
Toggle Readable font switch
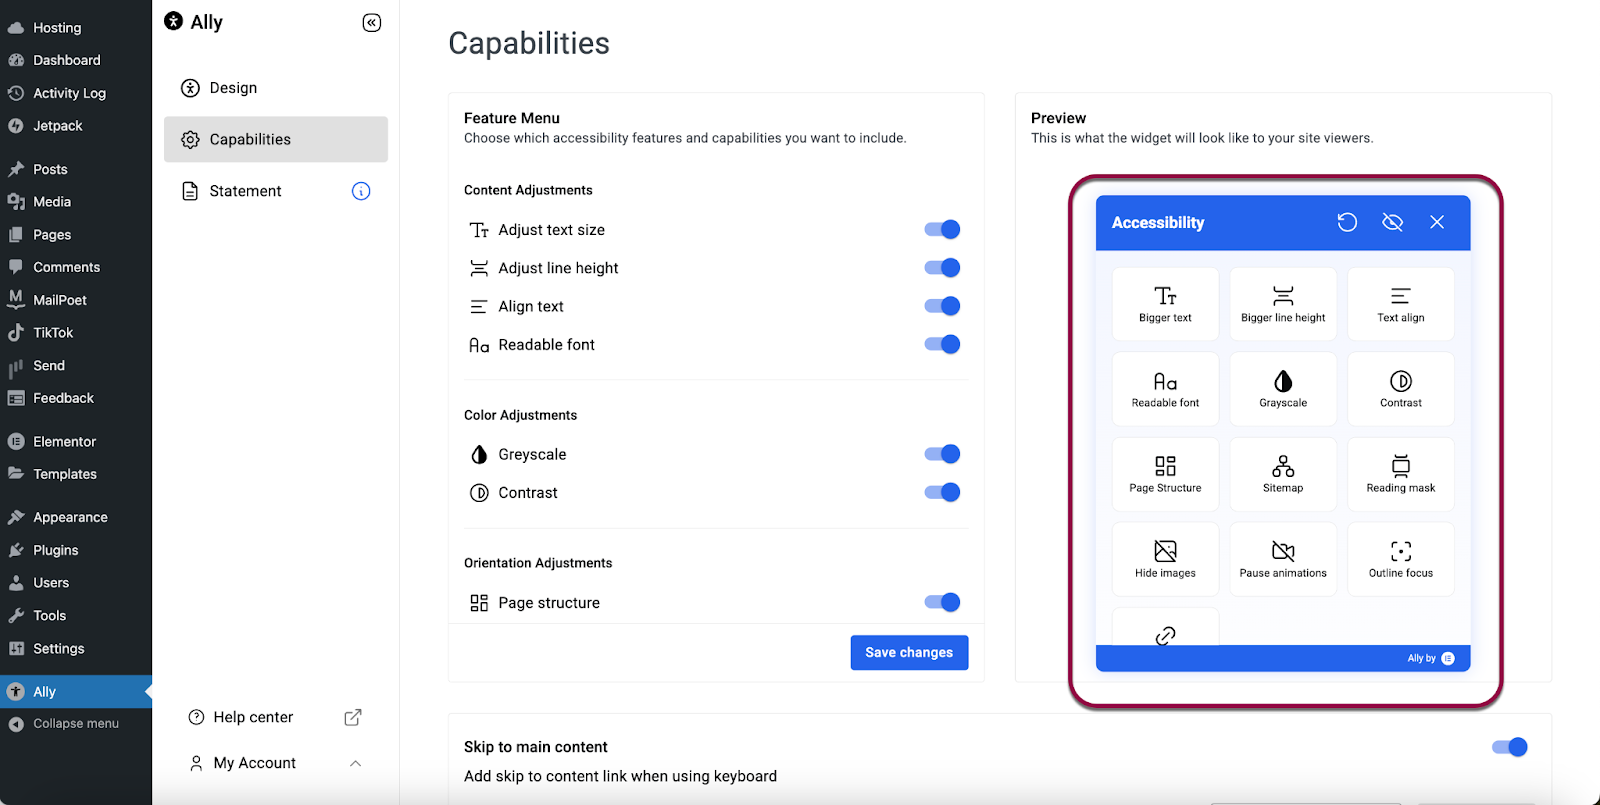coord(942,344)
